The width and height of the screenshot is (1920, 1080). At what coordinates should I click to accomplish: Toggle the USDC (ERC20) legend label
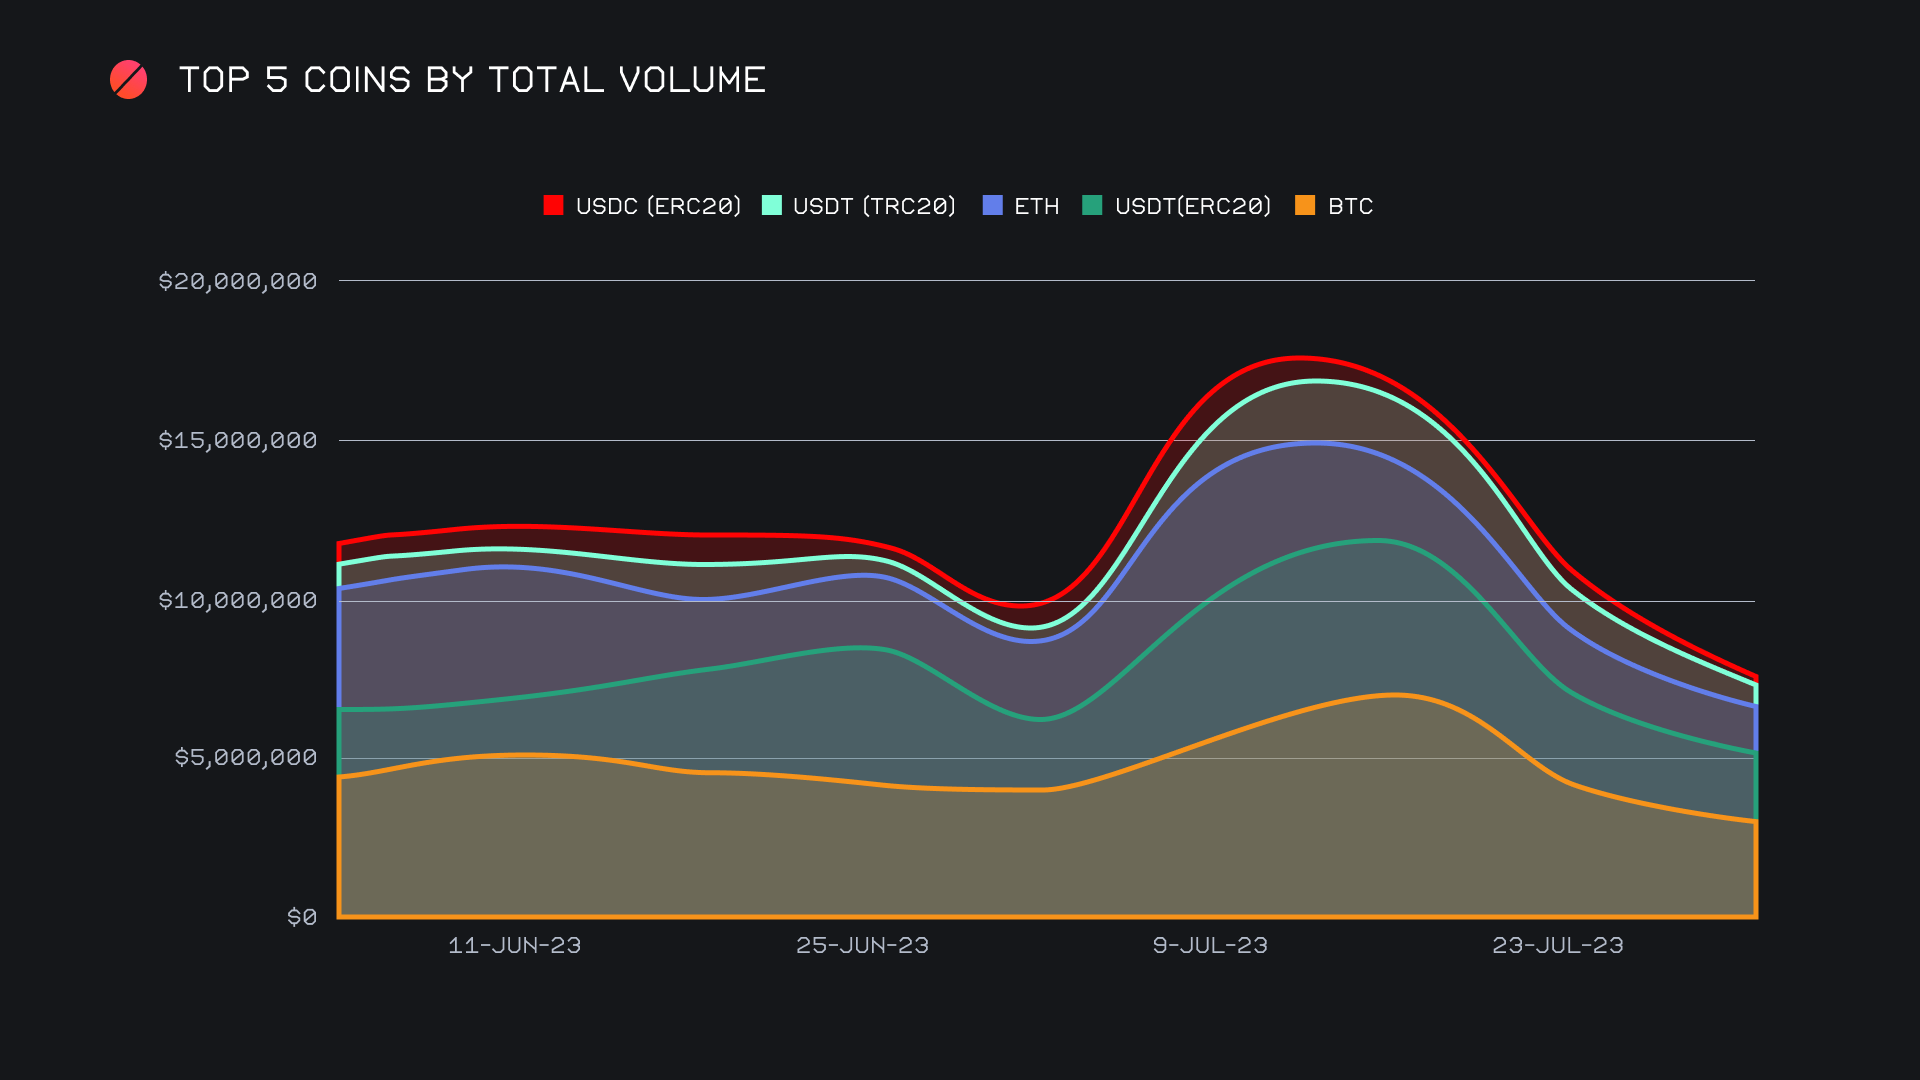coord(658,206)
